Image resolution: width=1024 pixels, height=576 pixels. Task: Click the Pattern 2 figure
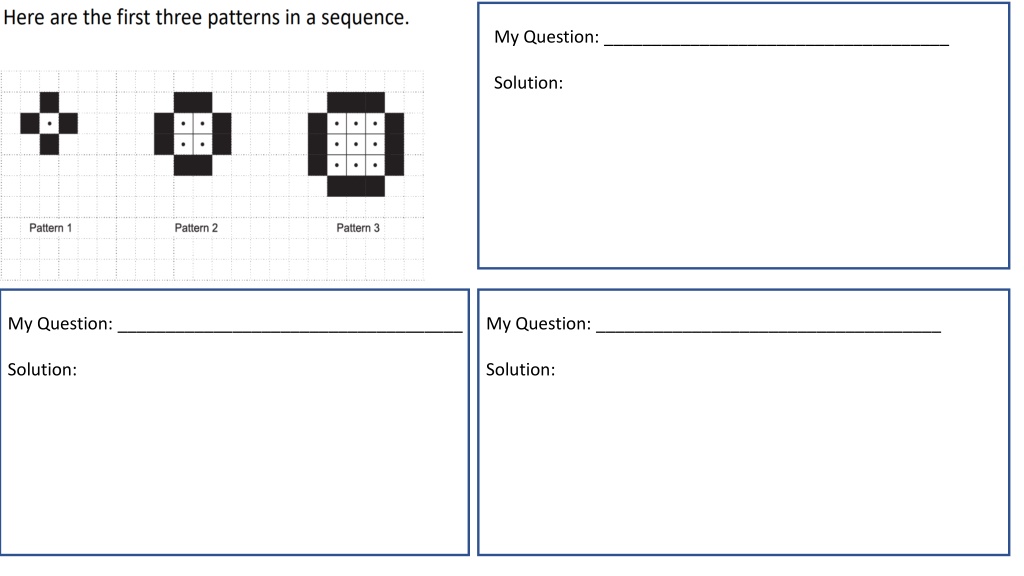193,134
